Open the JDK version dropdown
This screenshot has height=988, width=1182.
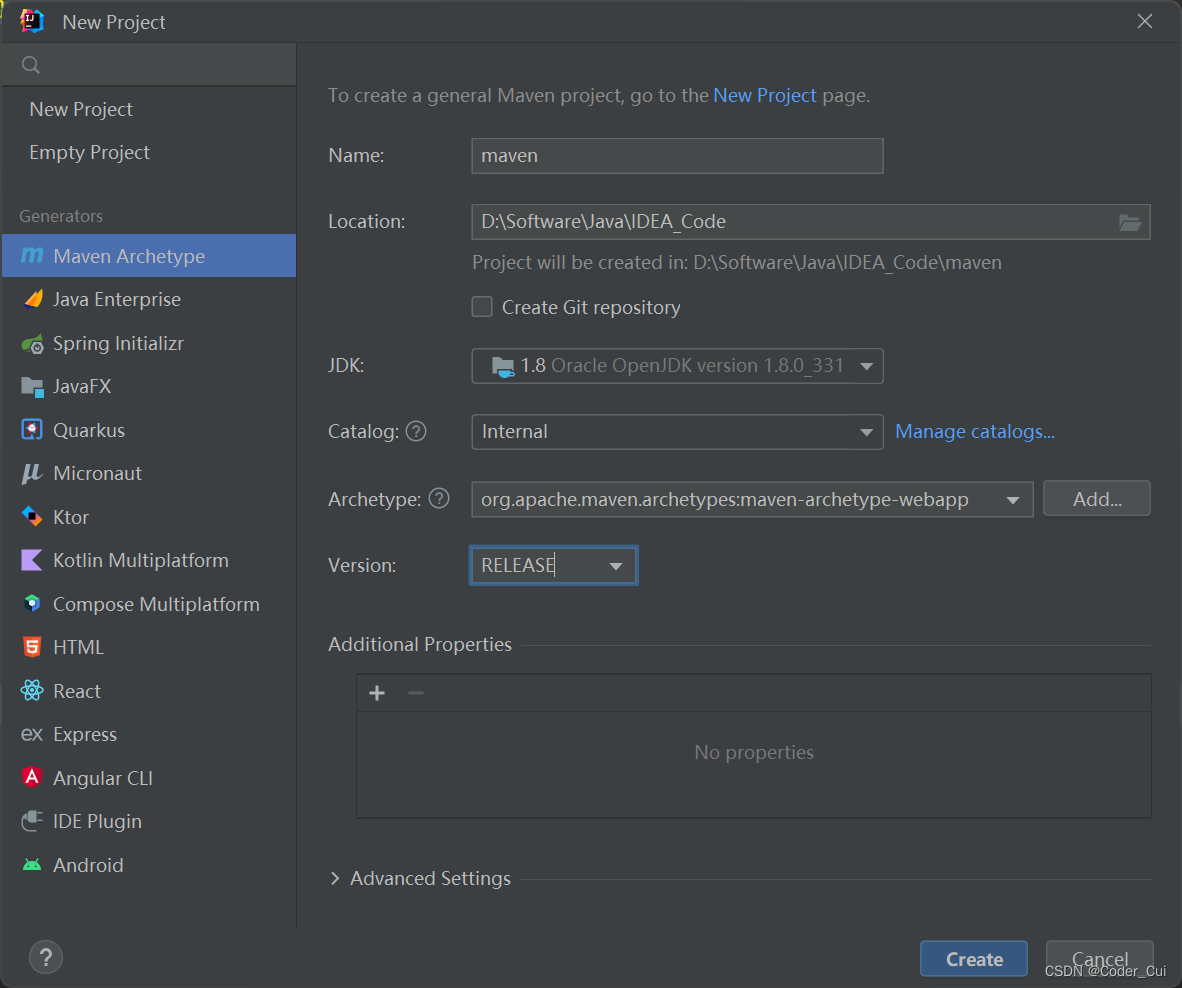677,366
